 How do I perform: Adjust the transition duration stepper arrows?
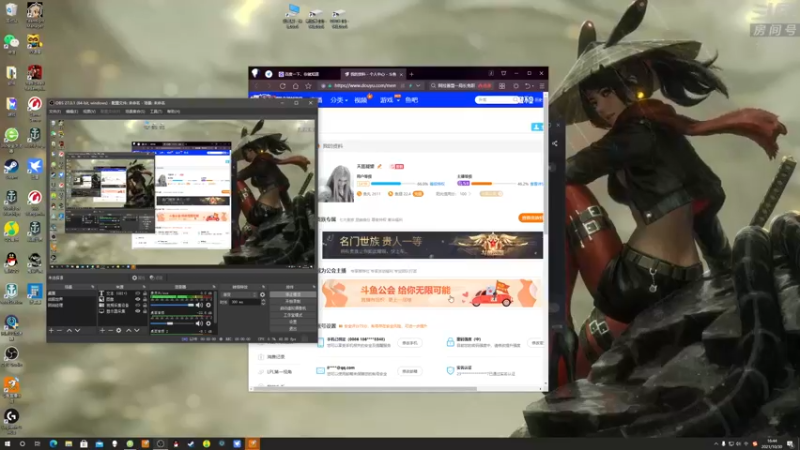coord(263,302)
